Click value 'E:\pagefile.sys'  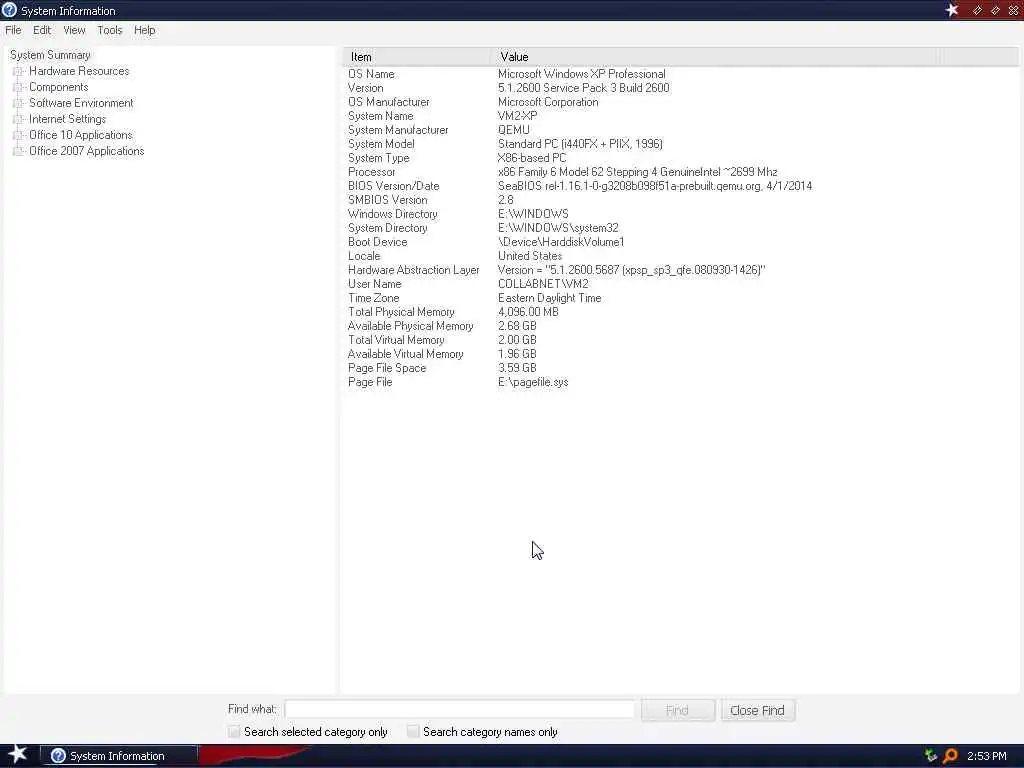point(533,382)
